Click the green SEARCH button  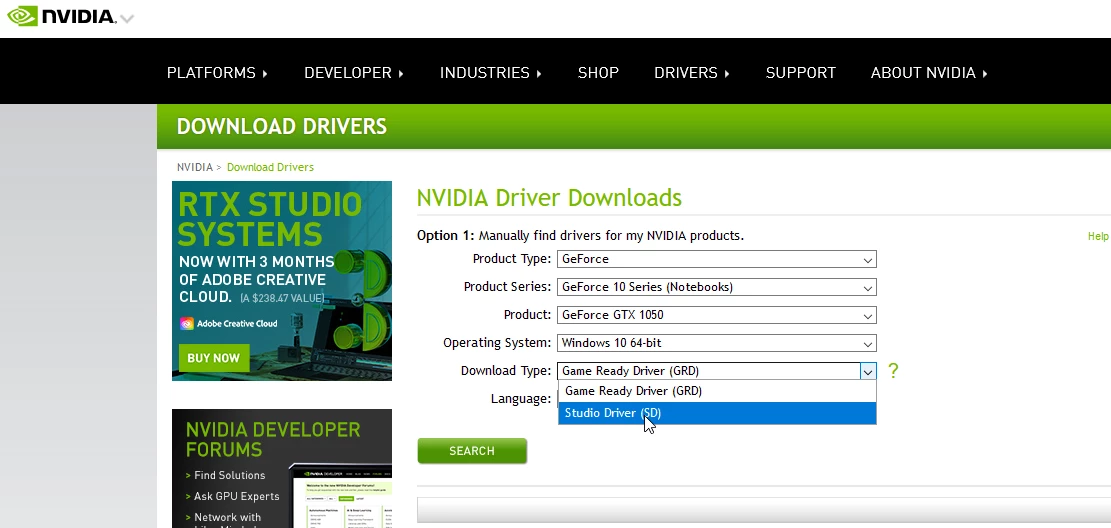472,451
